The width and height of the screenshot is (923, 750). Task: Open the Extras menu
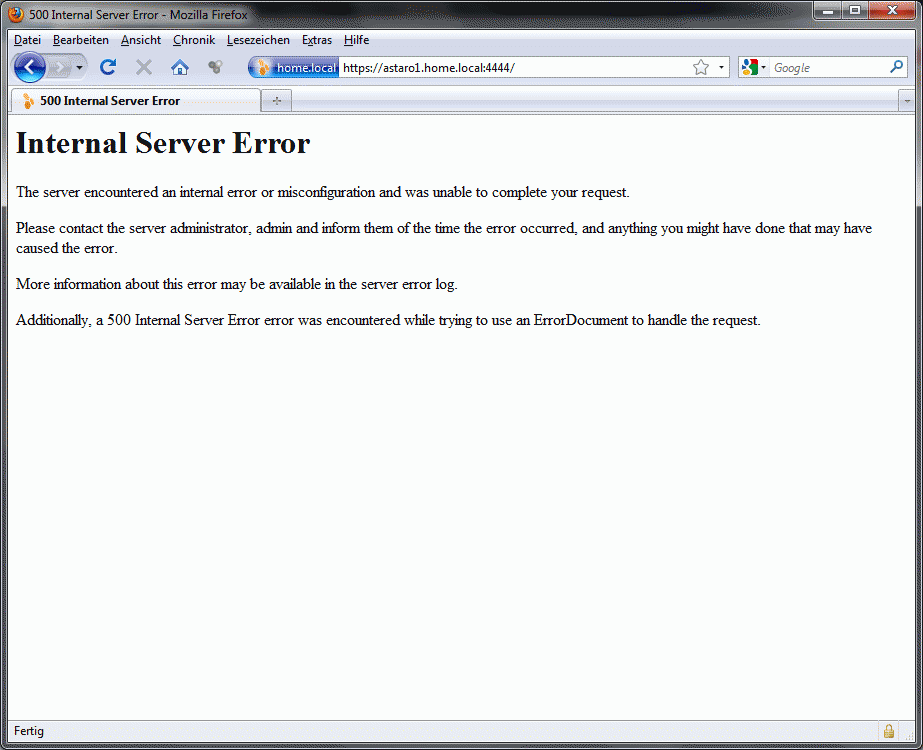[317, 40]
